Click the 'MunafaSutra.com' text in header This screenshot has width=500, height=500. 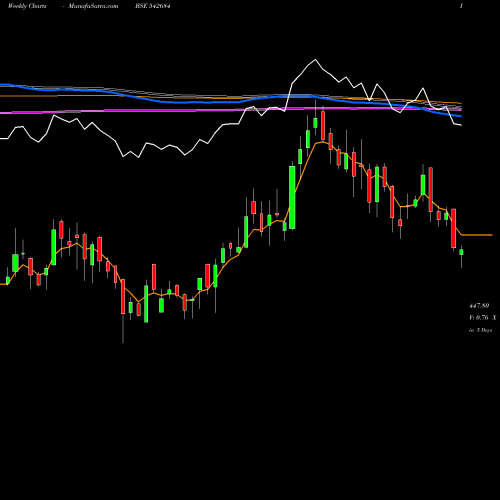tap(93, 6)
